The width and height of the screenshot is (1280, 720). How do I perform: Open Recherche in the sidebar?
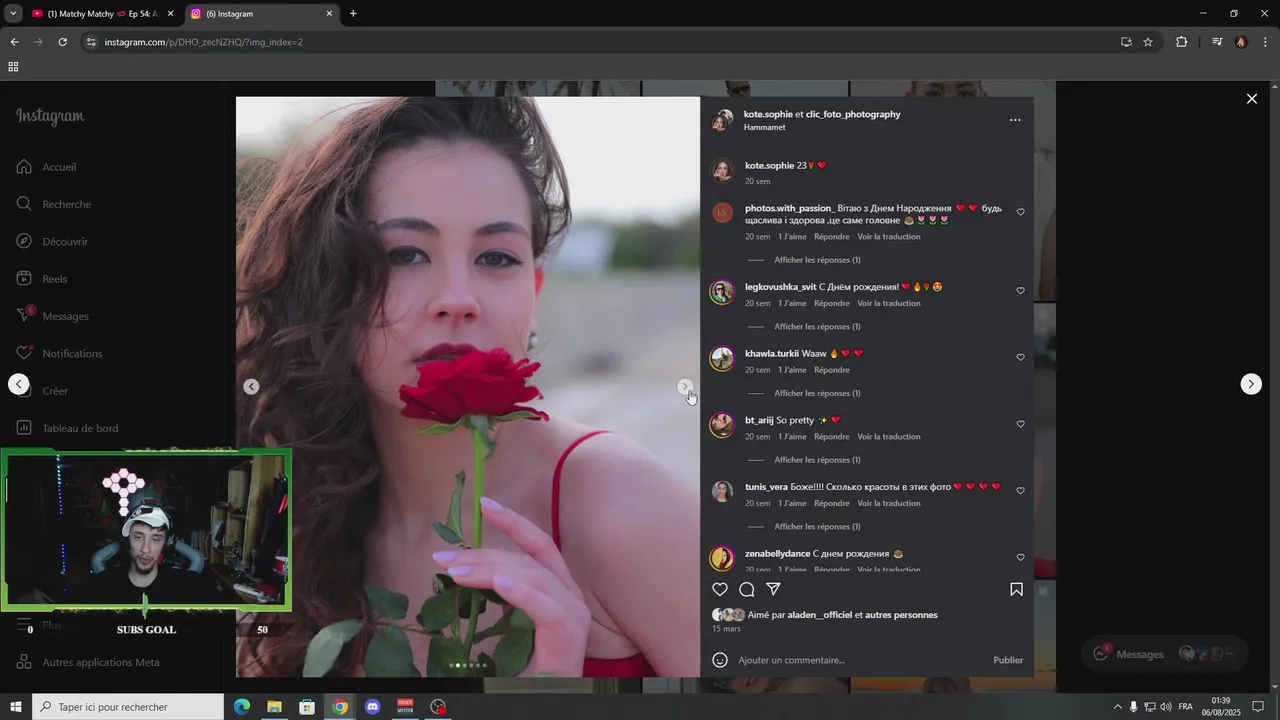pos(54,204)
